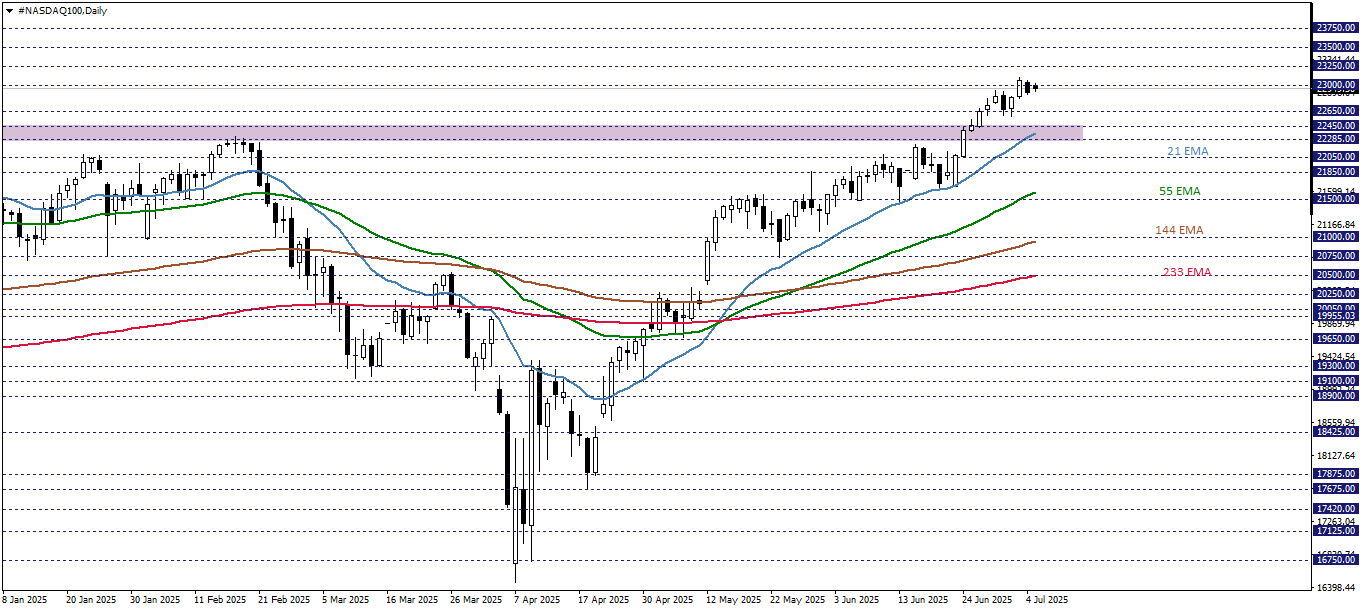
Task: Select the 21 EMA label
Action: [1188, 151]
